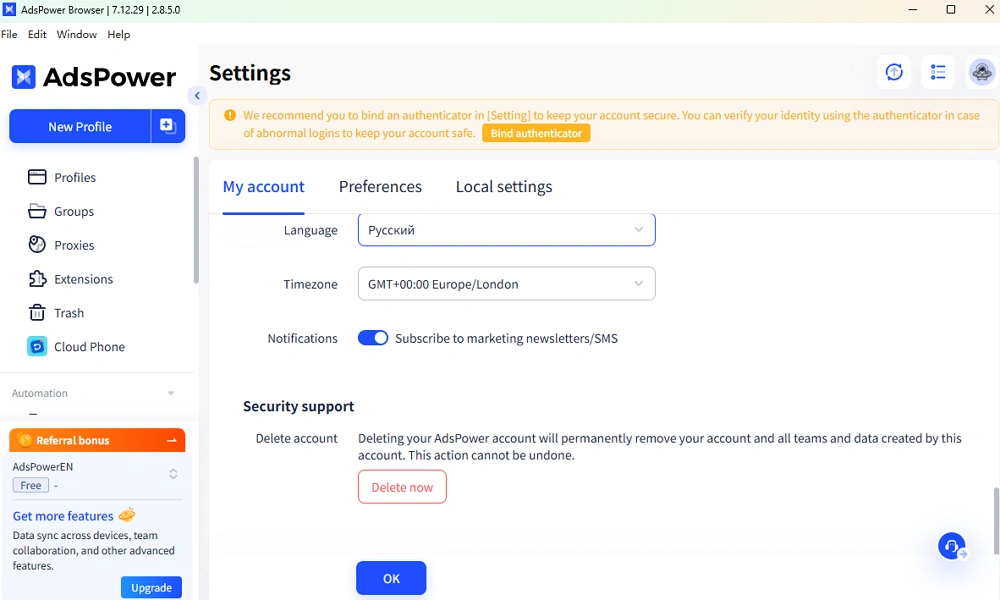Open the Help menu
Image resolution: width=1000 pixels, height=600 pixels.
point(119,34)
